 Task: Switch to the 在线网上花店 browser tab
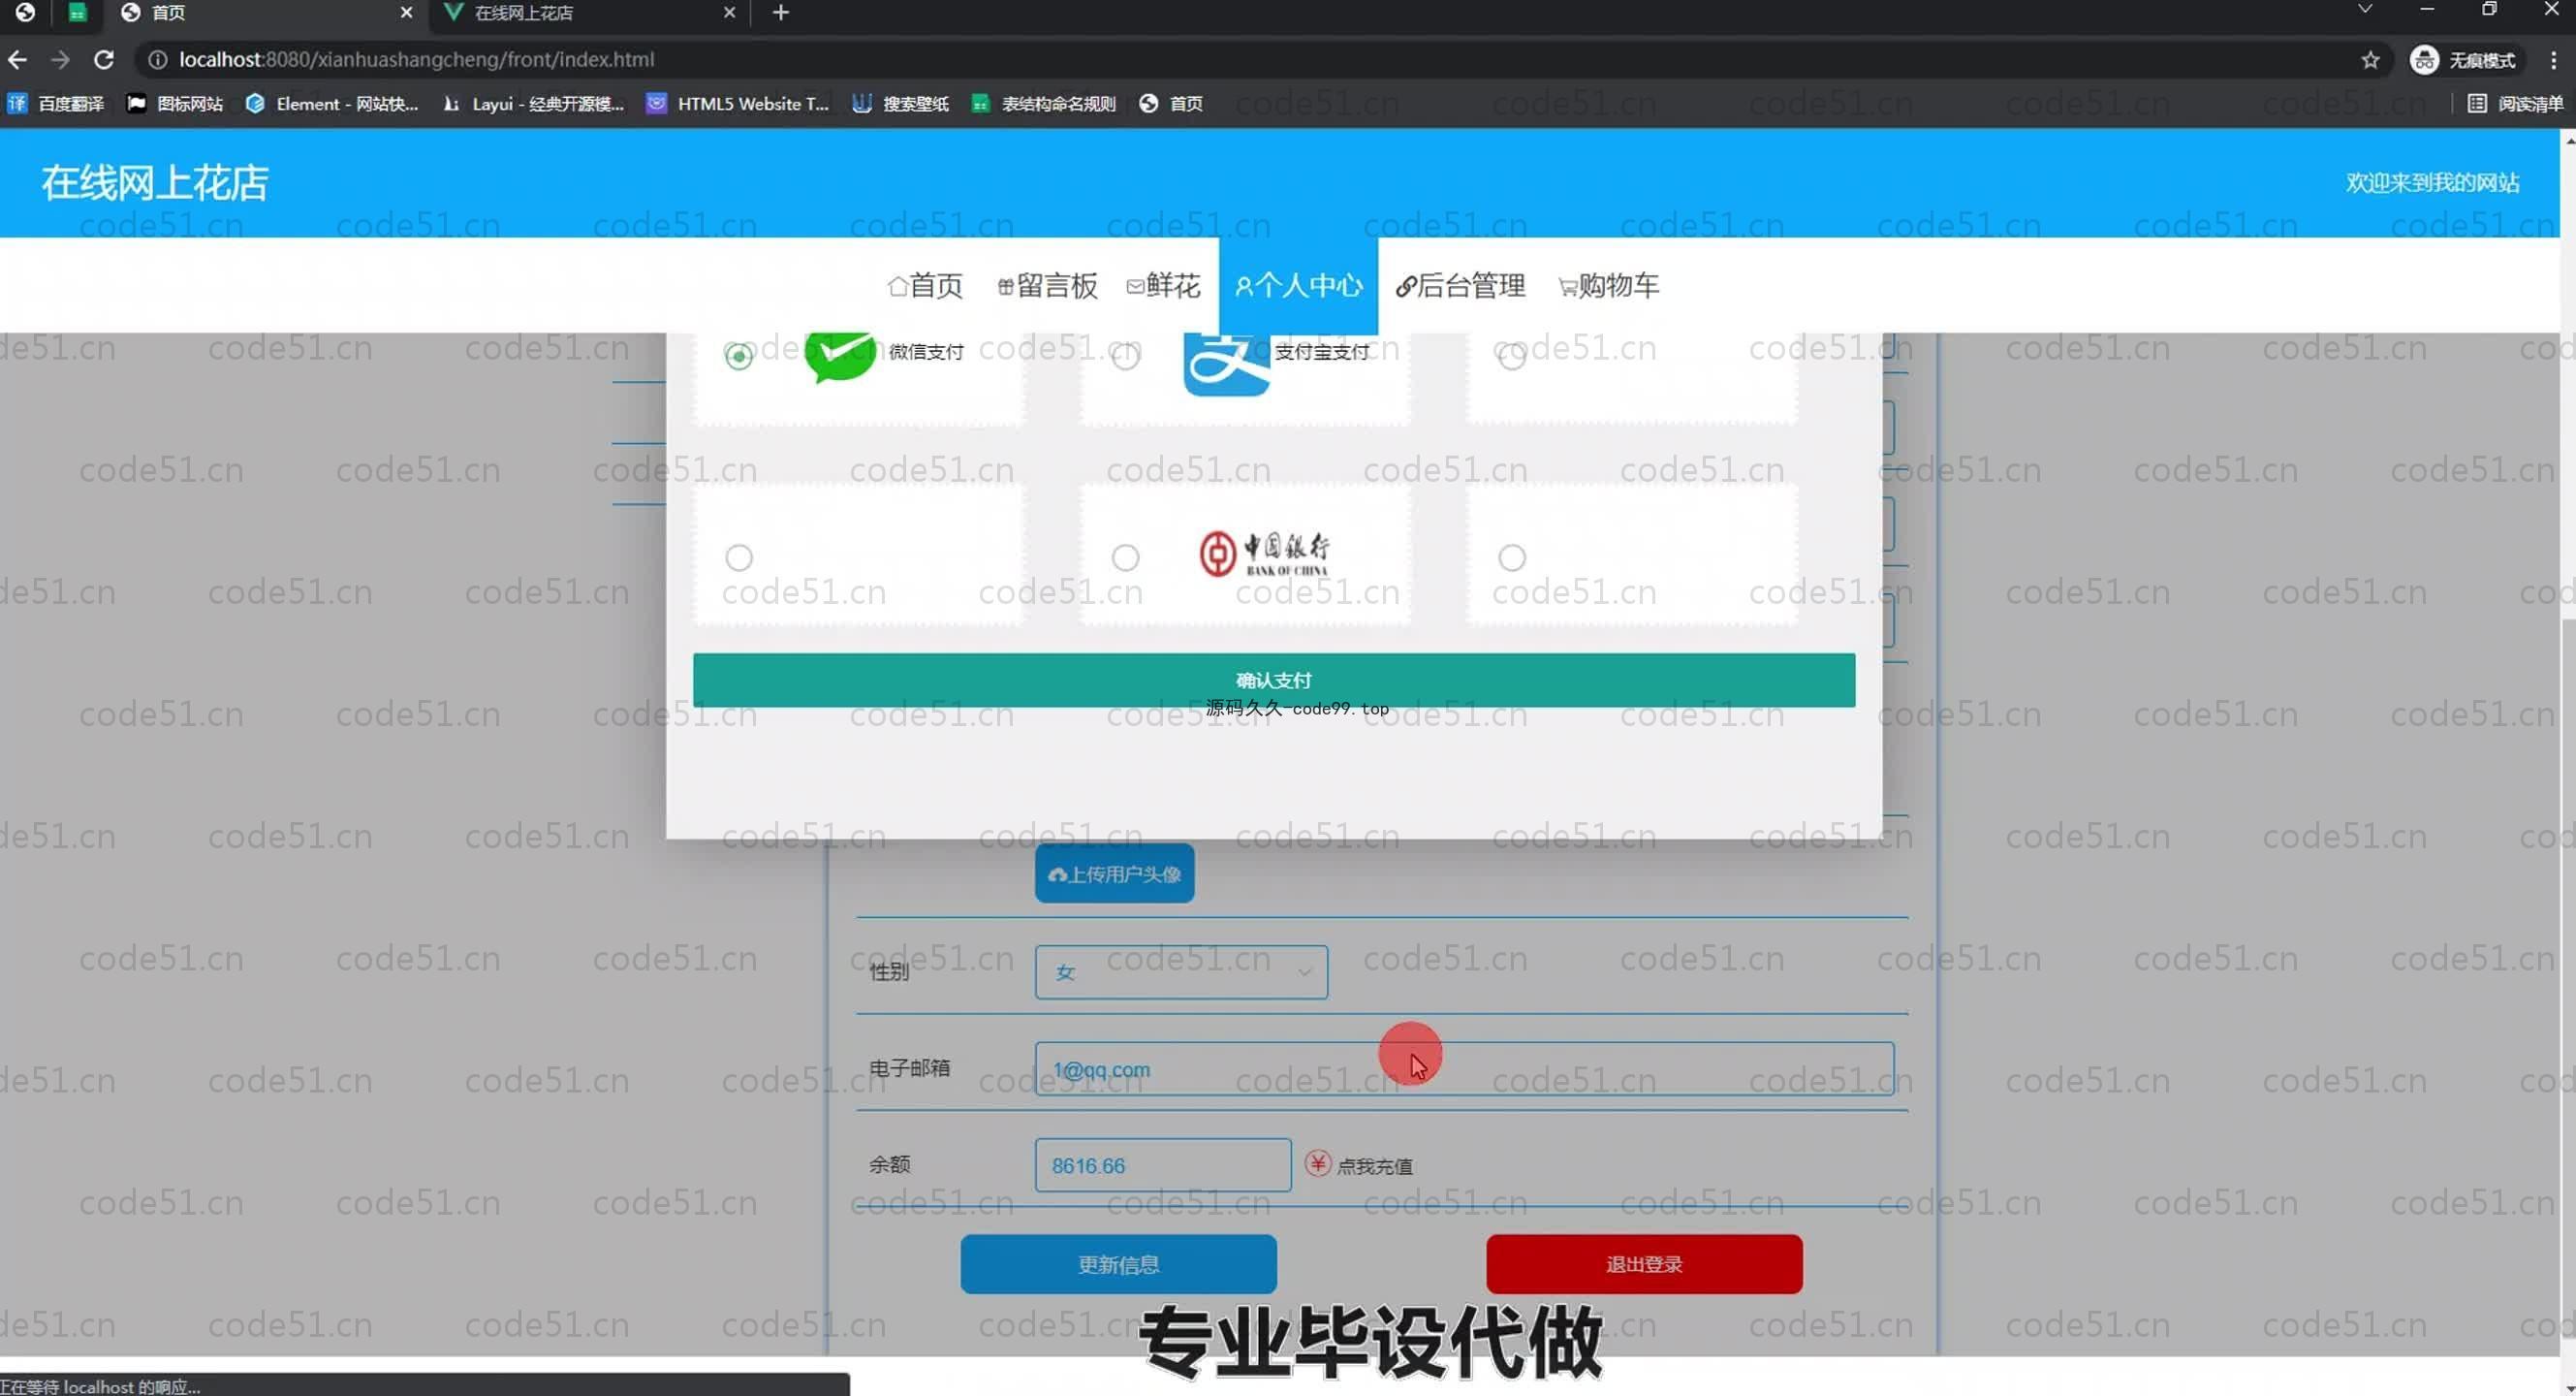(x=590, y=13)
